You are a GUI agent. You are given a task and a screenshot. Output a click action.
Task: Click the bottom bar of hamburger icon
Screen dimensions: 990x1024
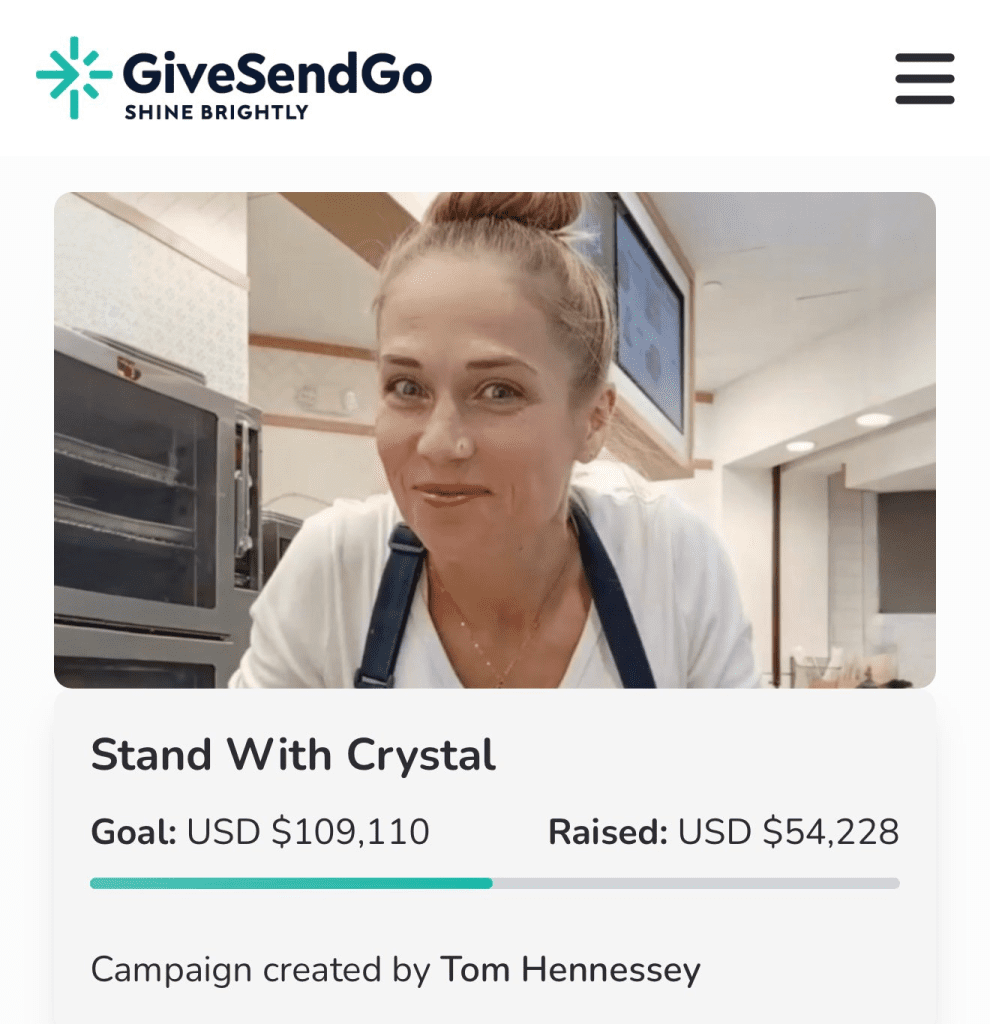coord(925,99)
